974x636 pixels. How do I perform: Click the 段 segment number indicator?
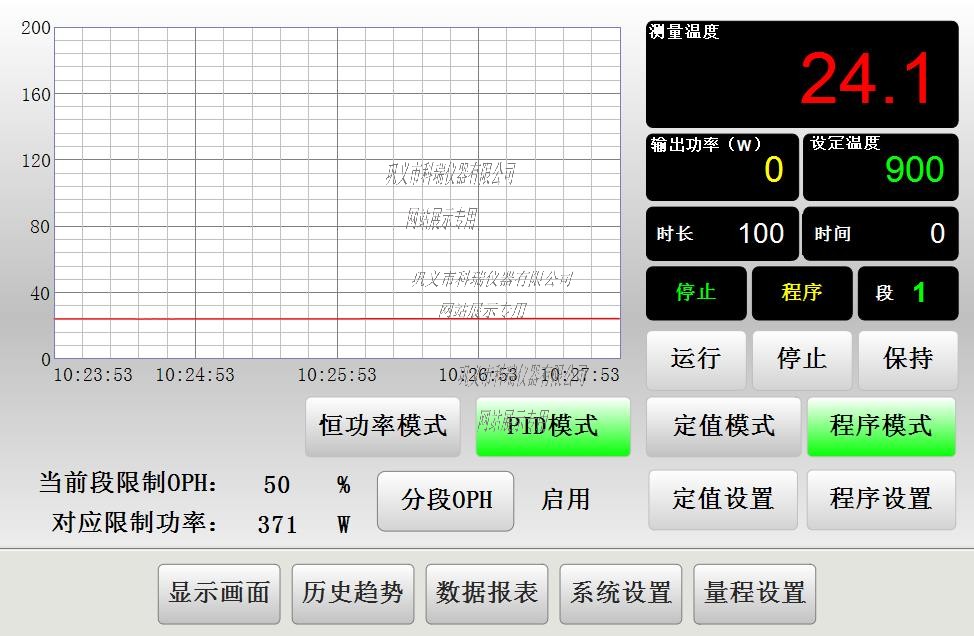908,293
